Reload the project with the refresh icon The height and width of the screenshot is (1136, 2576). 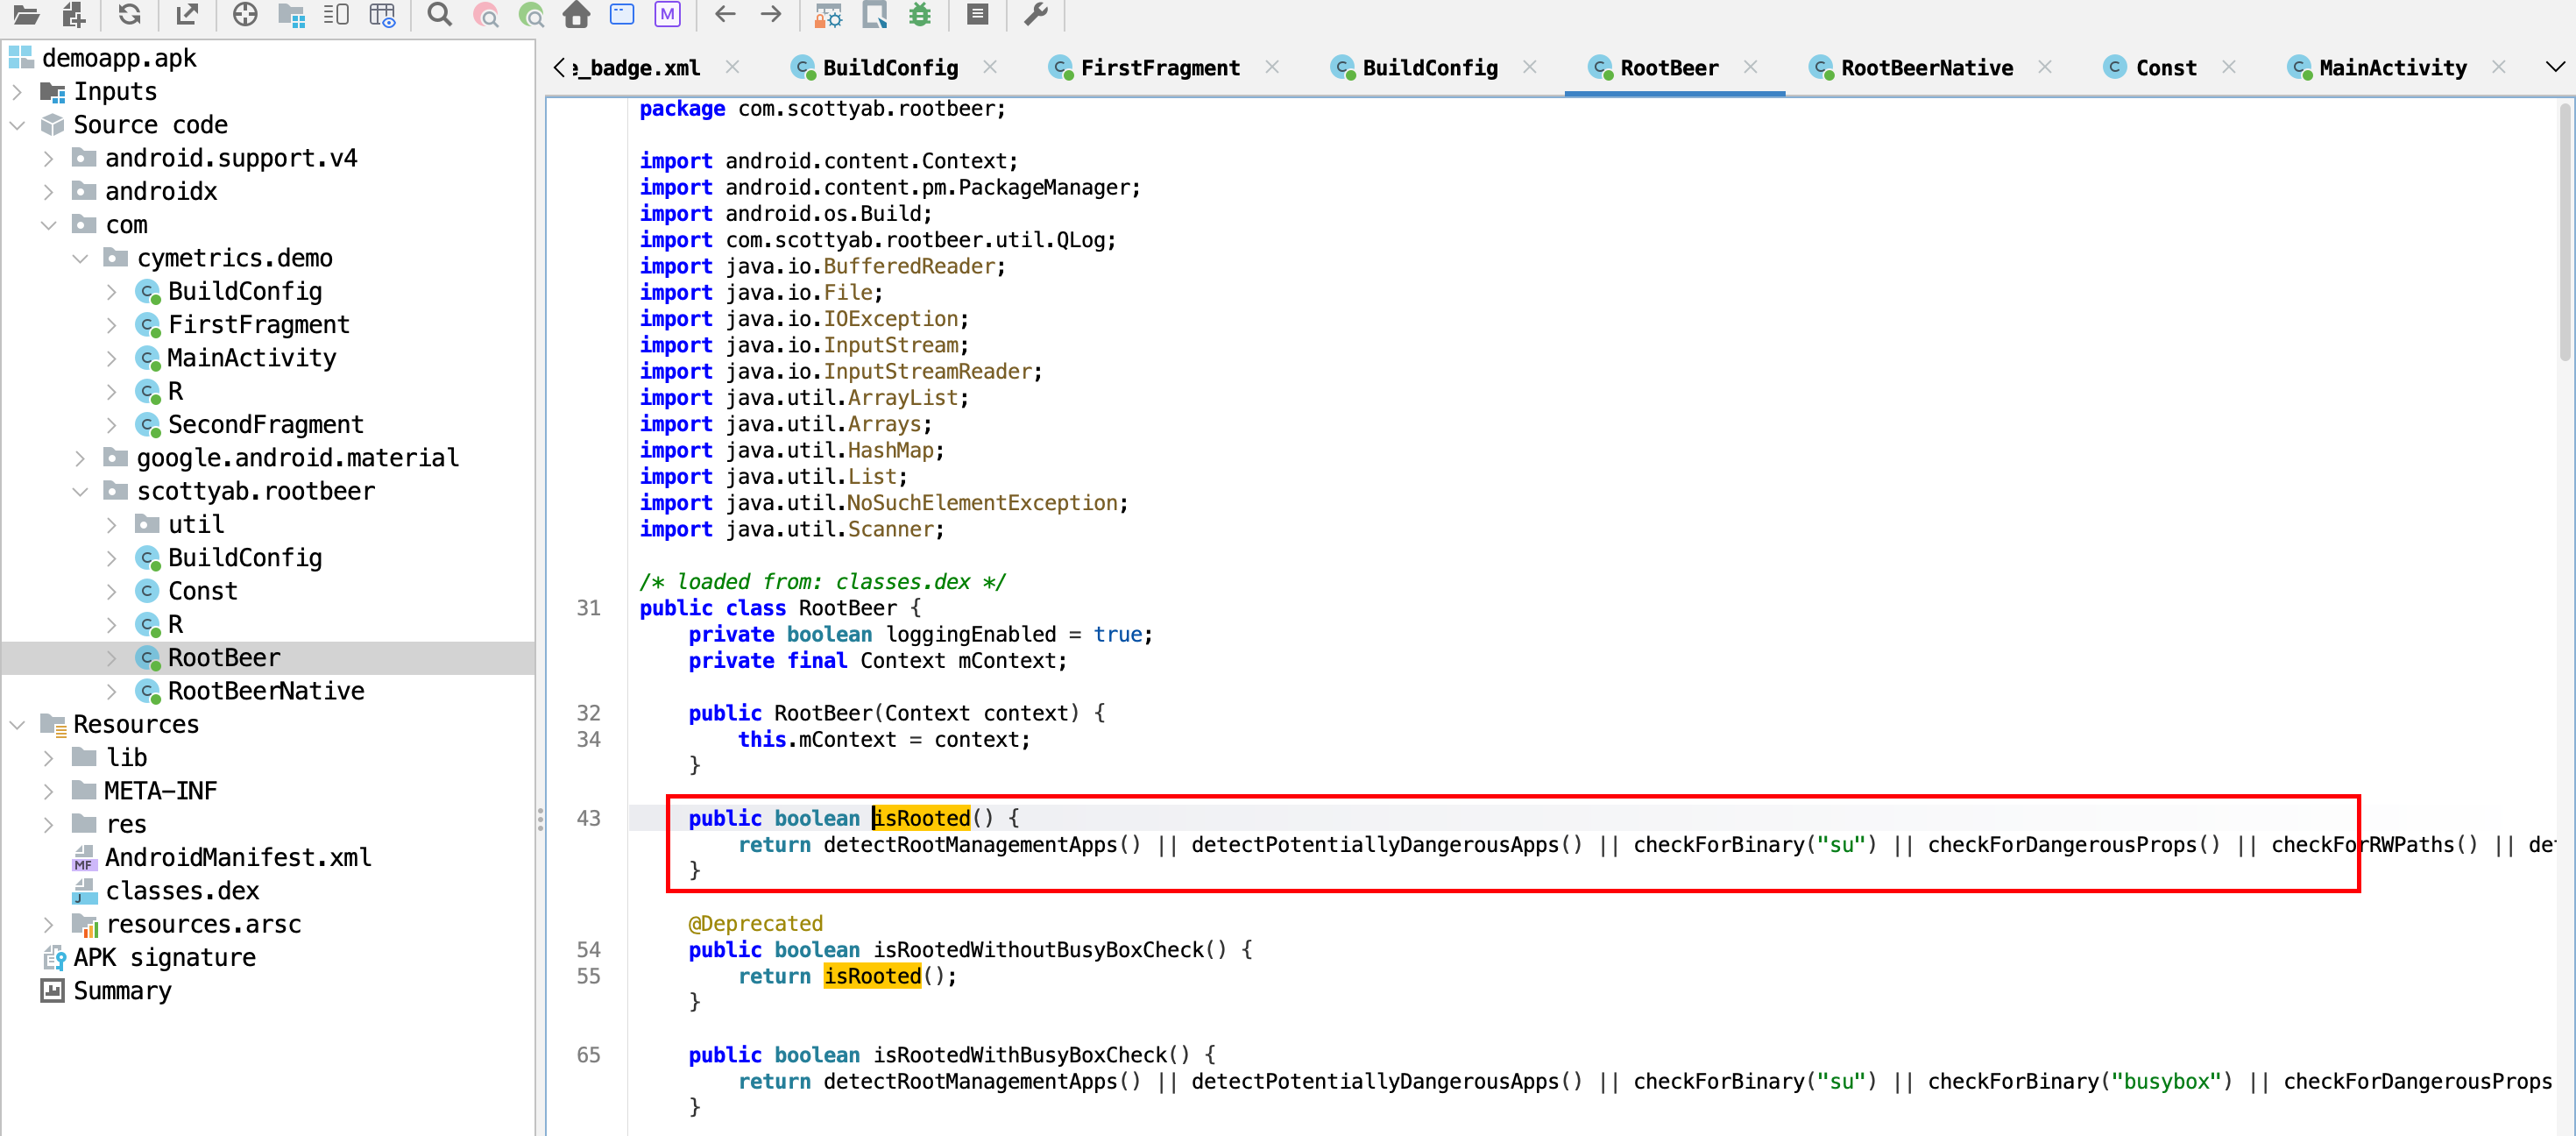129,14
